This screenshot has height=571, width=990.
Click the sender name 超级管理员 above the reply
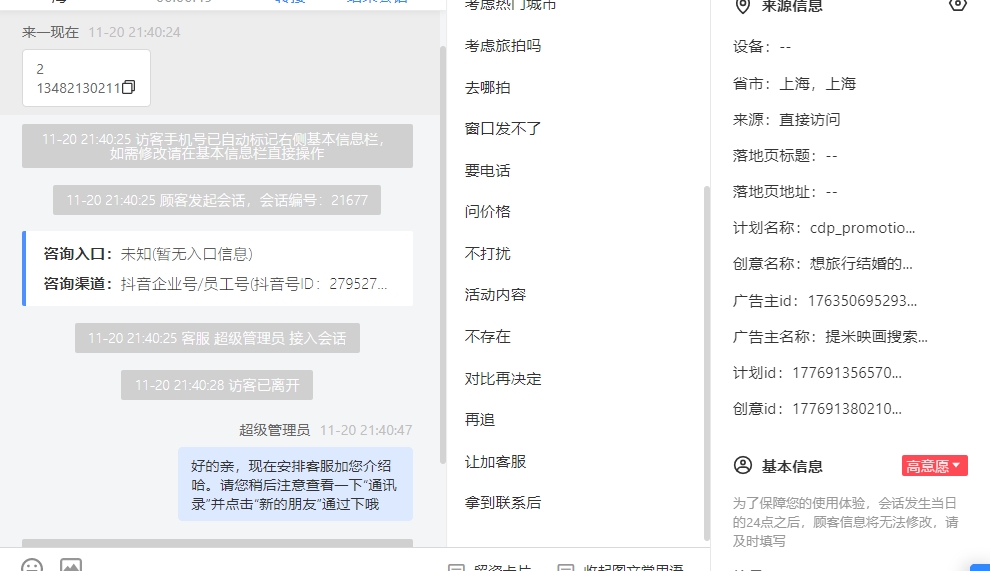pyautogui.click(x=274, y=430)
